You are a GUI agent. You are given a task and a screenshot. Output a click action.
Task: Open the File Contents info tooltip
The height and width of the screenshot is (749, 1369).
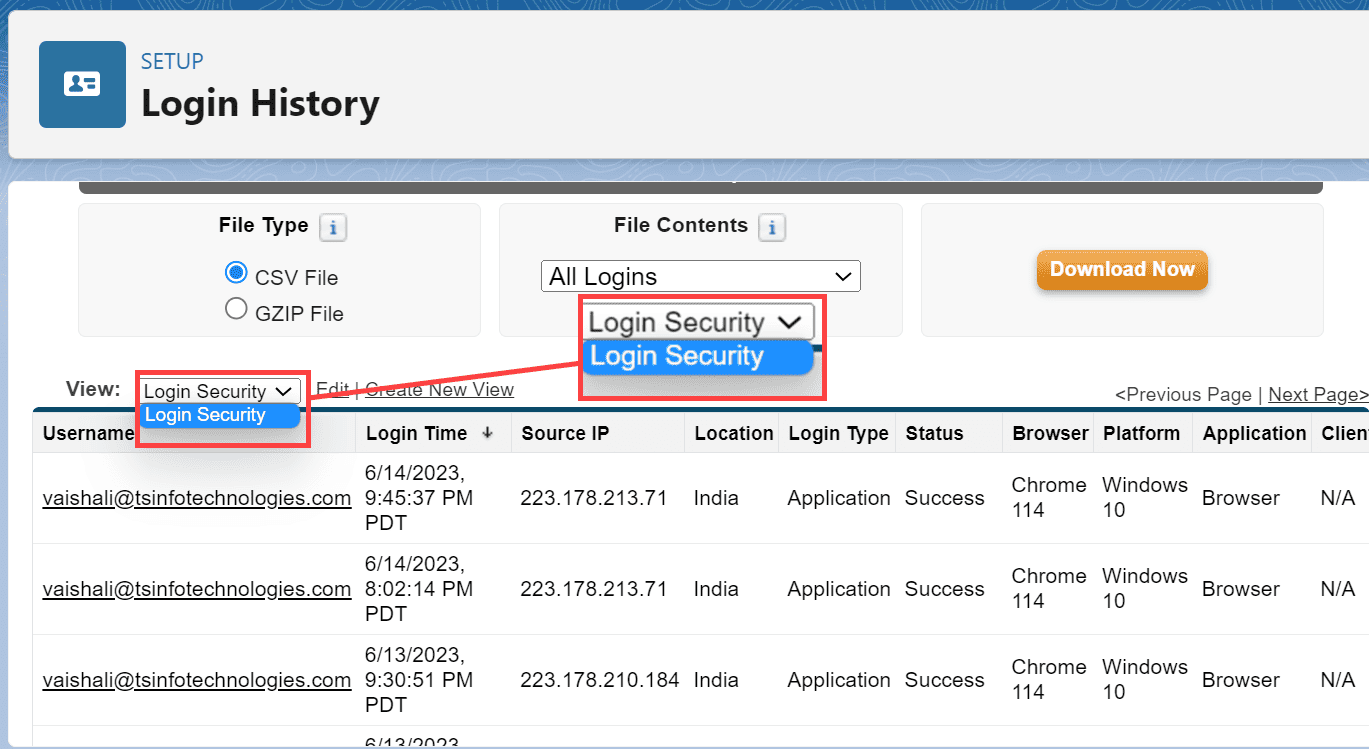coord(771,227)
